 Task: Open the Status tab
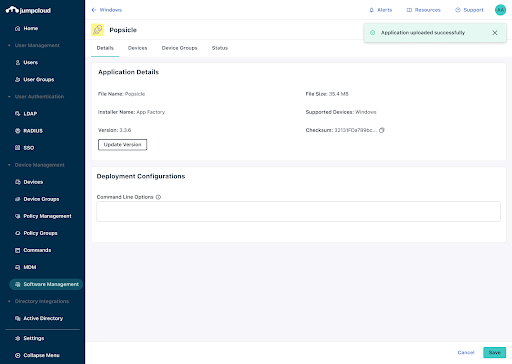220,48
